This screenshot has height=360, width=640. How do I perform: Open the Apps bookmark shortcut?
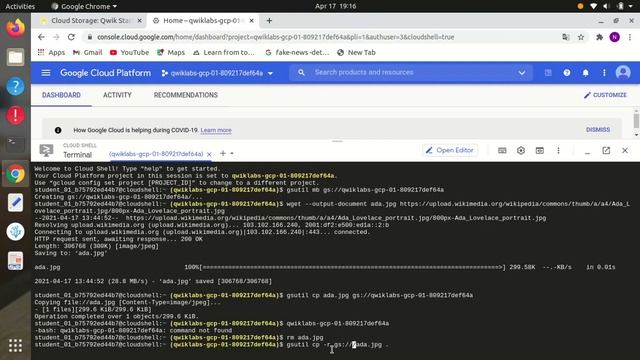51,52
